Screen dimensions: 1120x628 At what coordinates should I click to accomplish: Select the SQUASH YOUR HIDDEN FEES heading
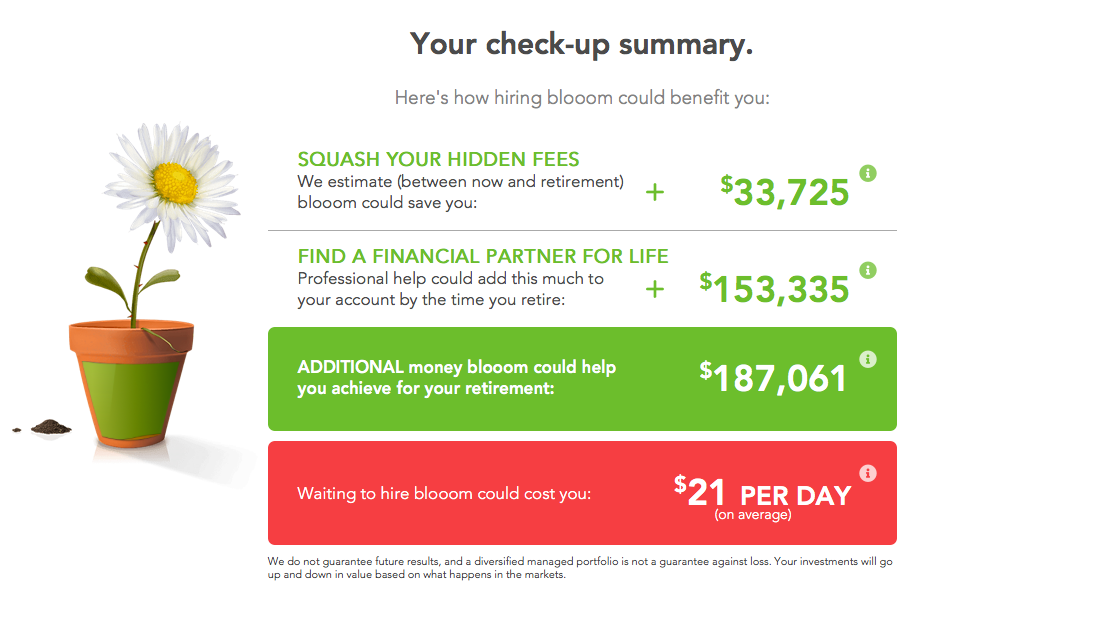coord(438,159)
